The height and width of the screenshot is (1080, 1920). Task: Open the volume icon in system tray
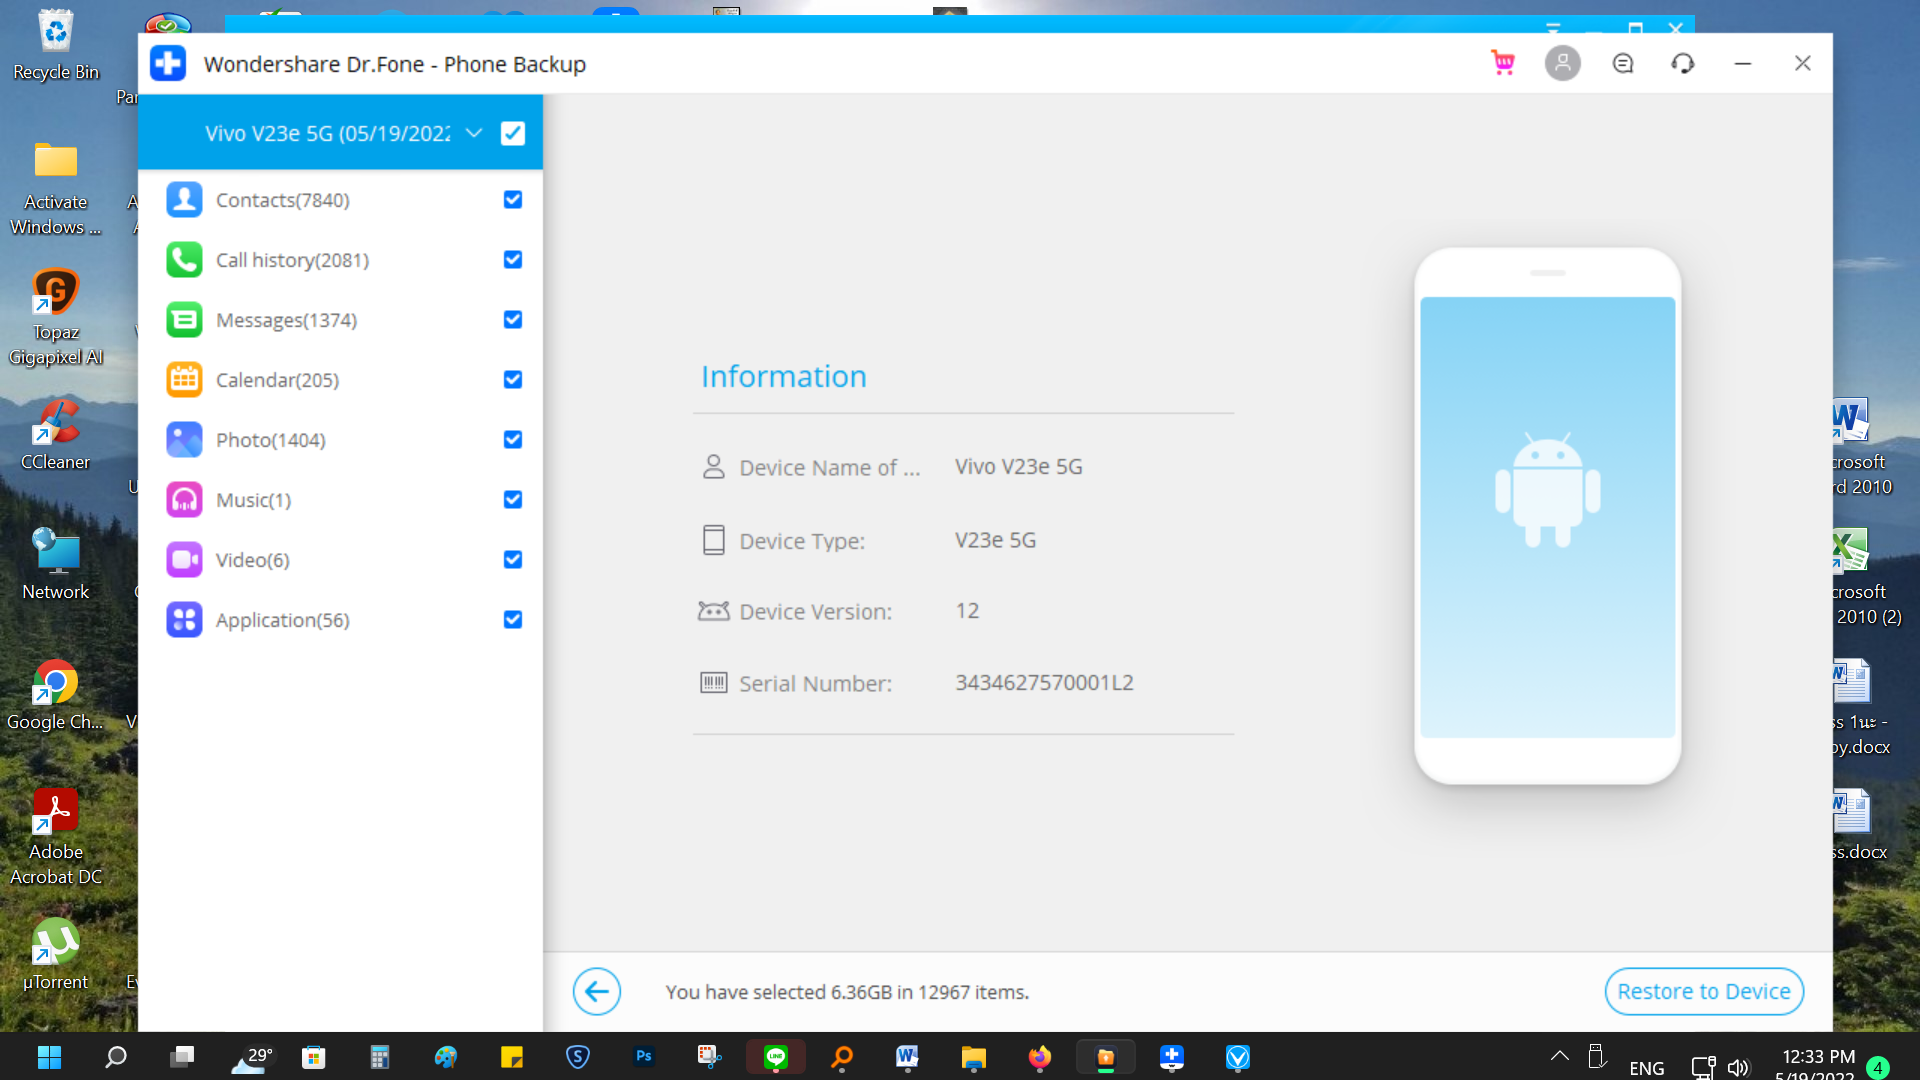pyautogui.click(x=1738, y=1068)
